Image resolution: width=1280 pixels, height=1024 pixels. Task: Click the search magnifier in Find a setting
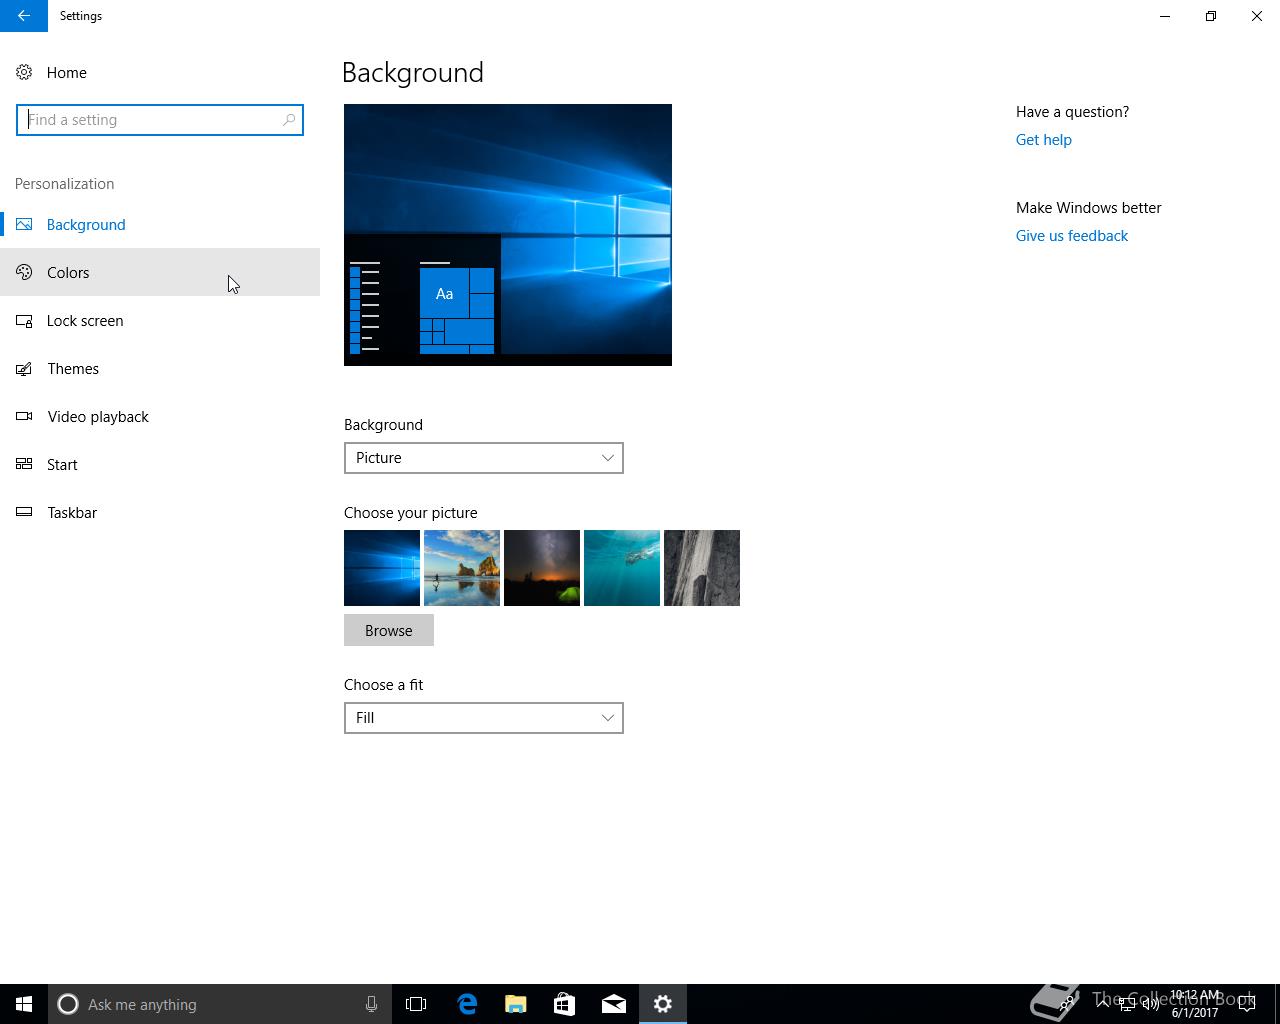click(x=289, y=120)
